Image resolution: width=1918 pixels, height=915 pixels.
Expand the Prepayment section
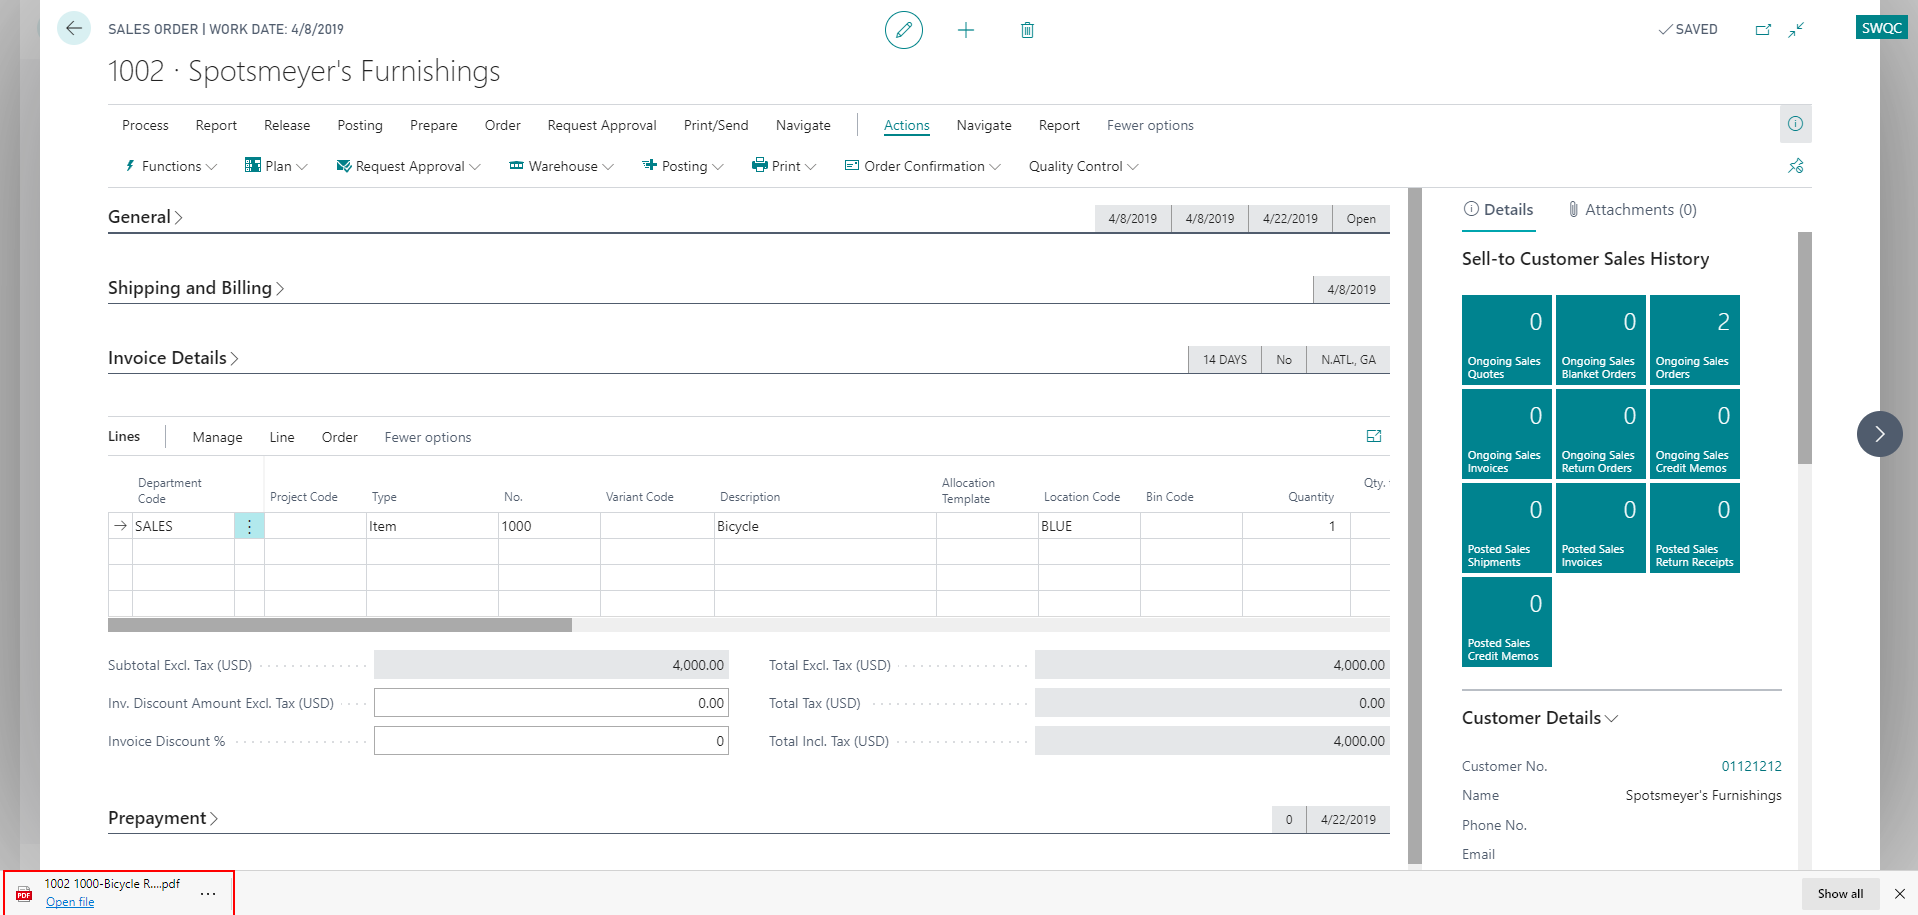pyautogui.click(x=163, y=818)
